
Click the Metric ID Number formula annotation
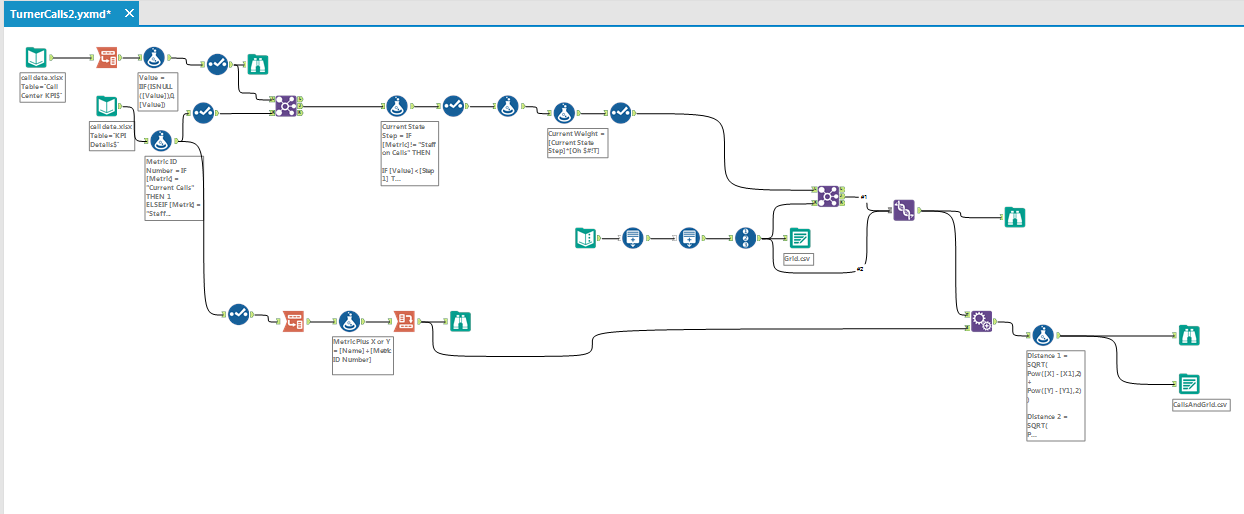pyautogui.click(x=175, y=189)
